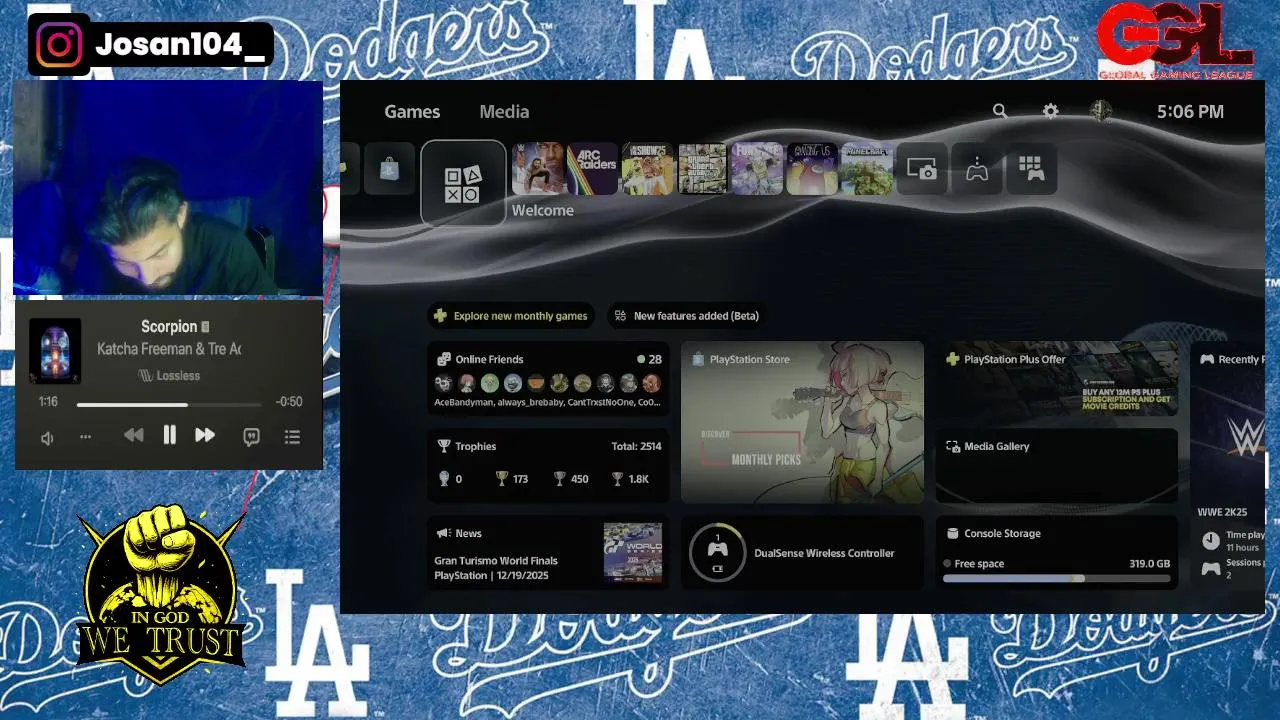The height and width of the screenshot is (720, 1280).
Task: Click Explore new monthly games button
Action: 511,316
